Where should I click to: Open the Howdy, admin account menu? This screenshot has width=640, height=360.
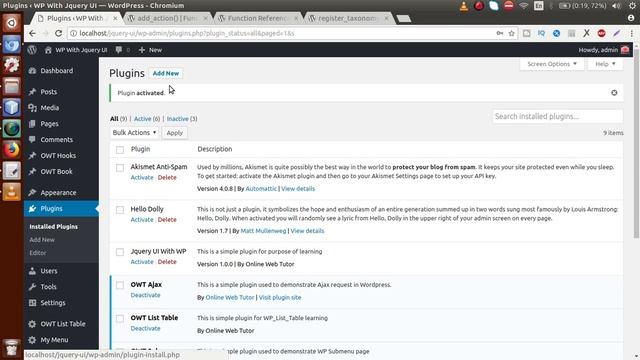tap(603, 50)
